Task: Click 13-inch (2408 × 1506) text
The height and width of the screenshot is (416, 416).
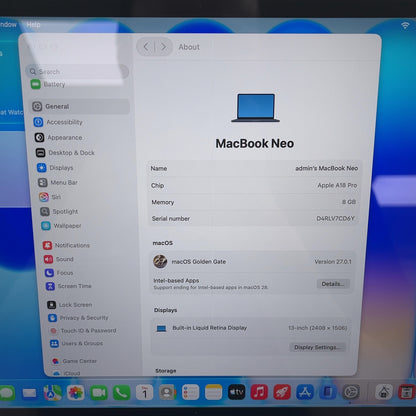Action: [317, 328]
